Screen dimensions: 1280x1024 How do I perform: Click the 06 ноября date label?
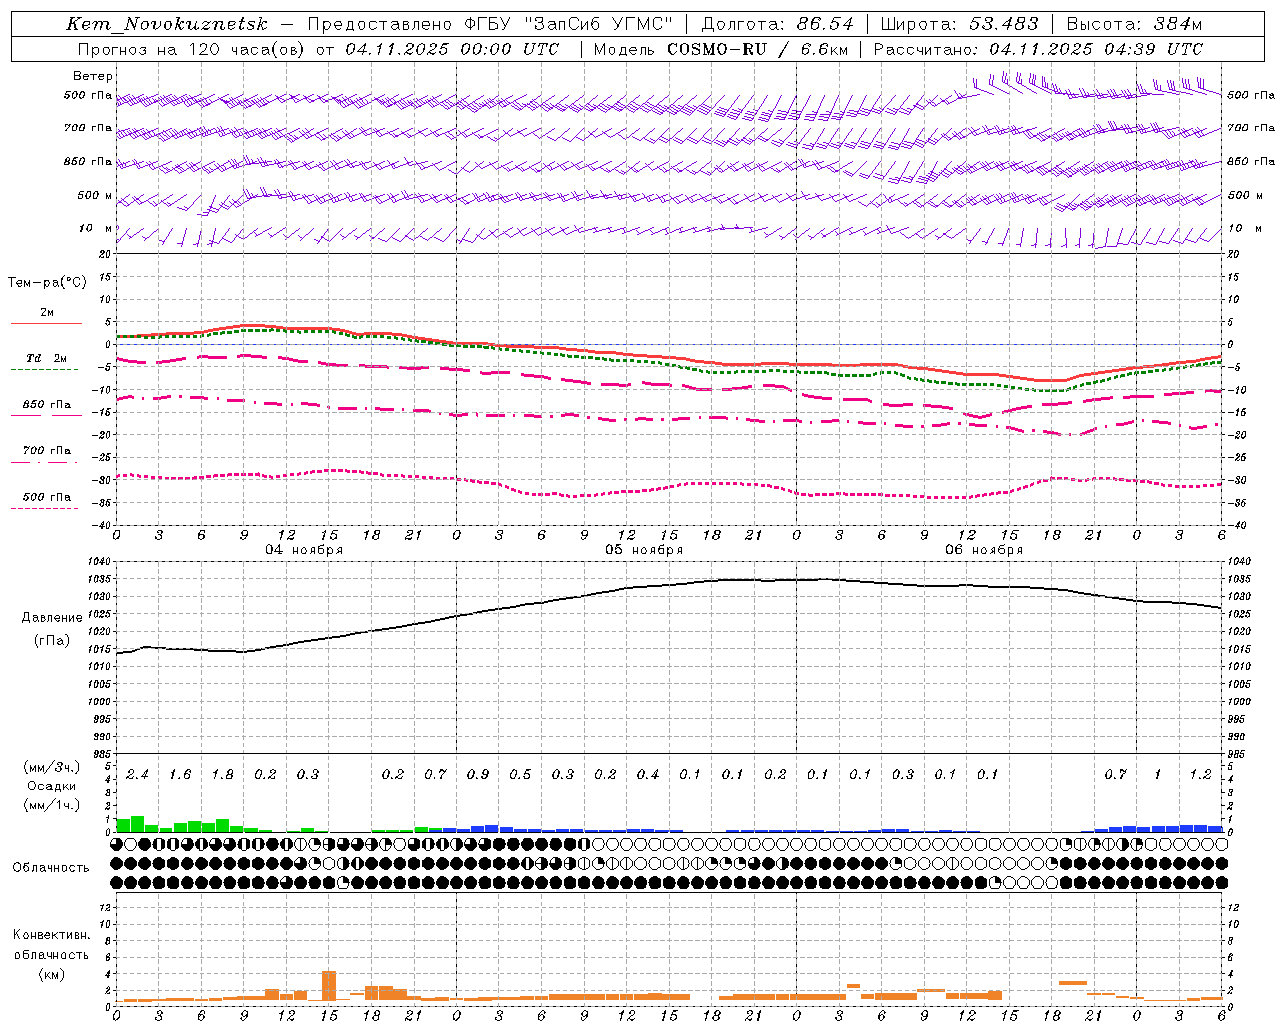(x=984, y=550)
